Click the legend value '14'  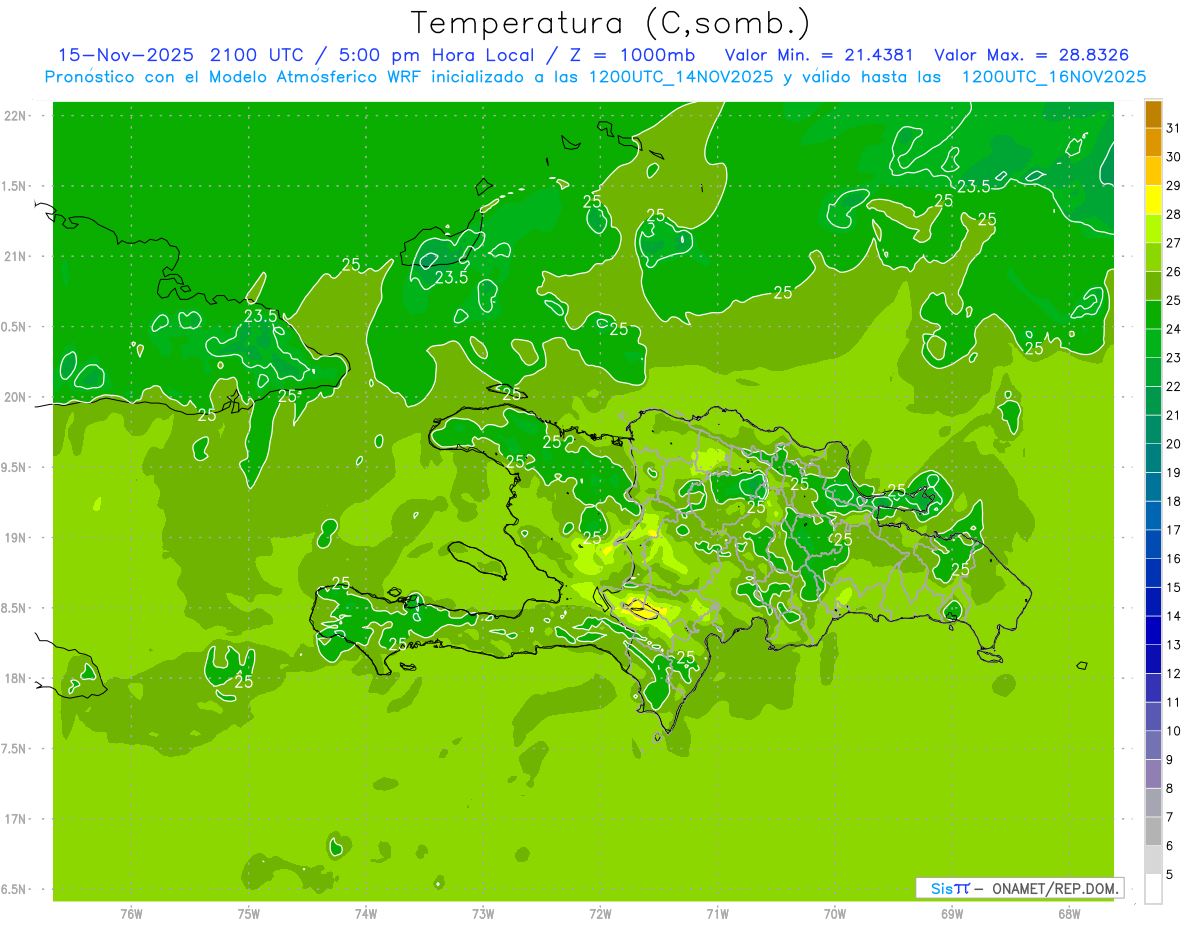tap(1174, 616)
